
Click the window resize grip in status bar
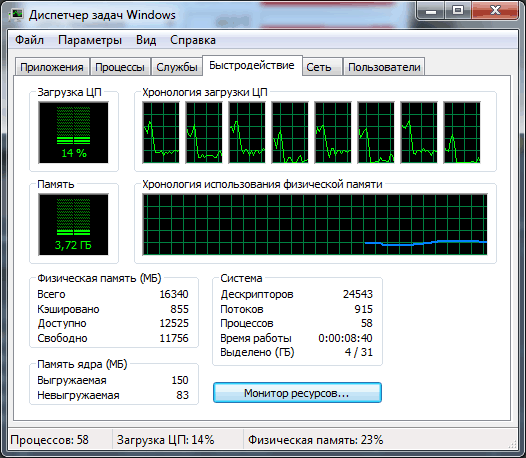point(513,444)
